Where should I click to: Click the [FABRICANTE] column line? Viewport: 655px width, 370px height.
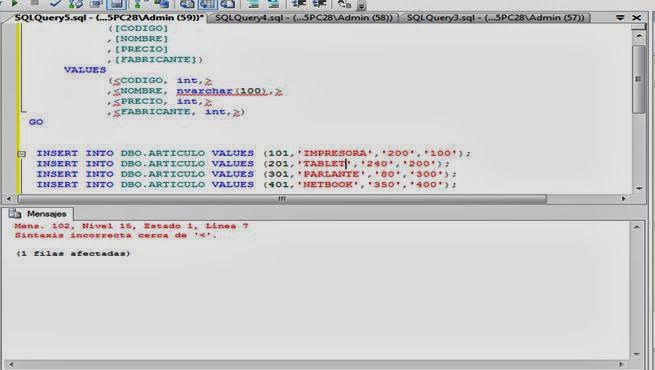tap(155, 60)
